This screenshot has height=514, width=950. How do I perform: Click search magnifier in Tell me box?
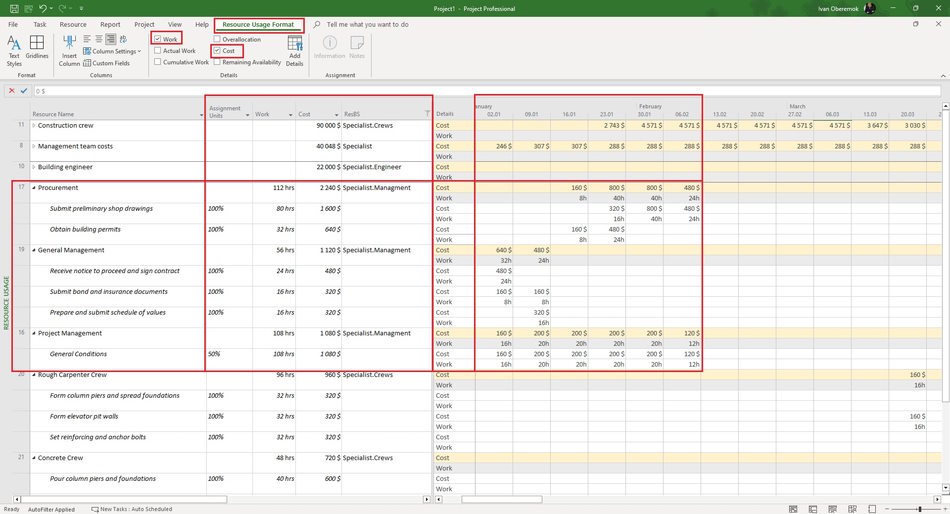pos(317,25)
